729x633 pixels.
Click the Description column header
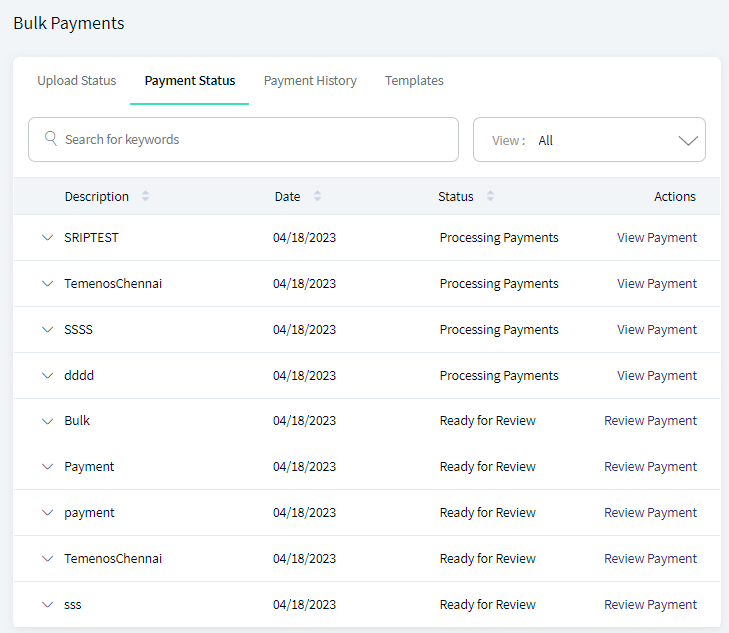pyautogui.click(x=97, y=197)
